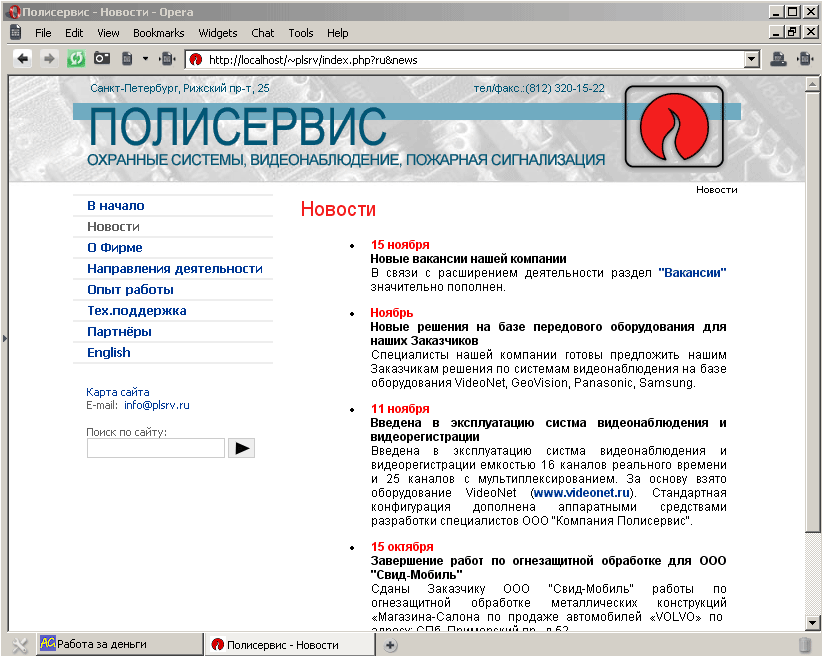
Task: Follow the www.videonet.ru link
Action: (581, 493)
